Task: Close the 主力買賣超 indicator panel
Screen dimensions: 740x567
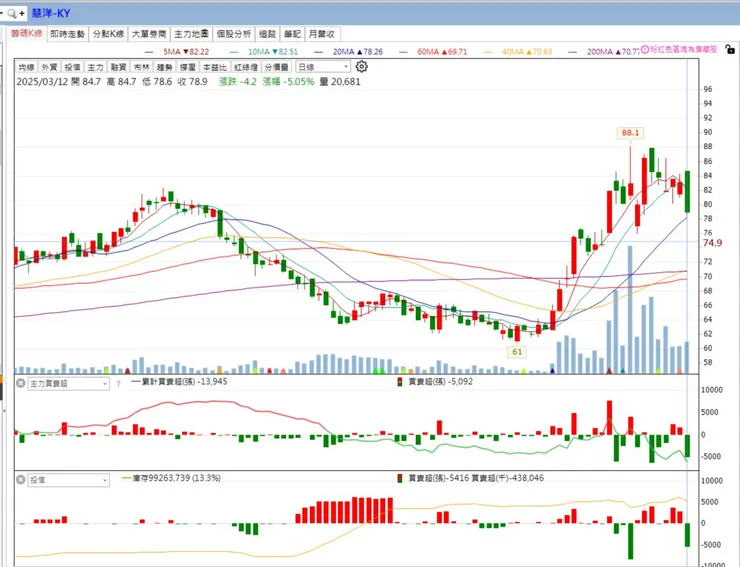Action: point(21,383)
